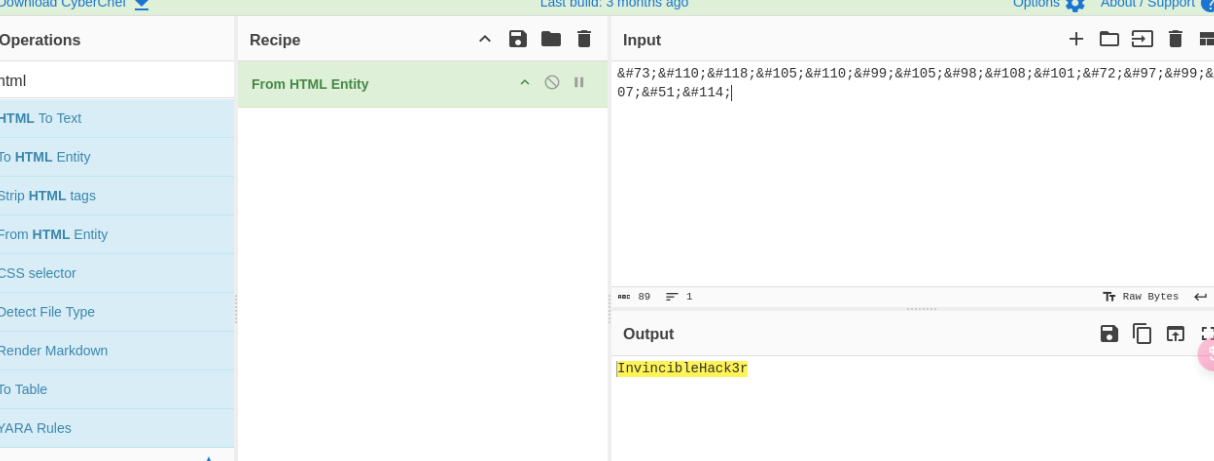Clear input and output trash icon
Image resolution: width=1214 pixels, height=461 pixels.
(1176, 39)
